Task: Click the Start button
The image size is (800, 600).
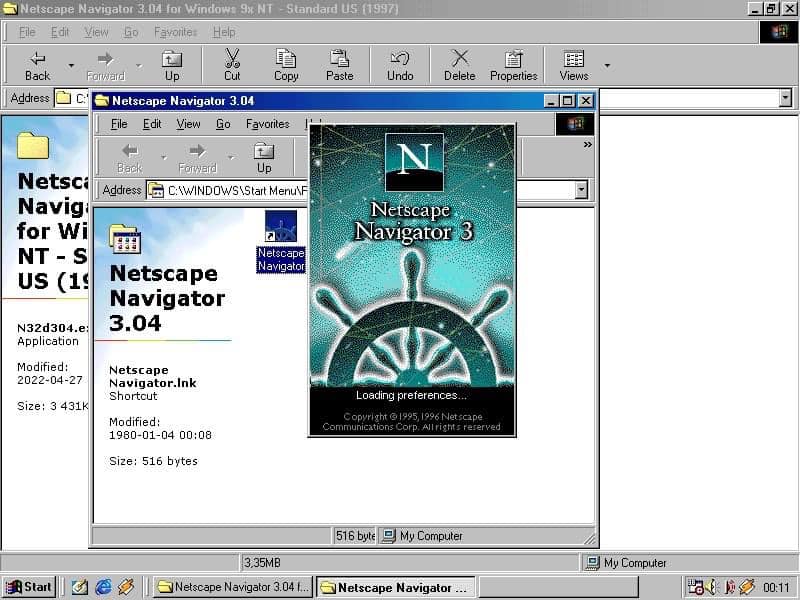Action: coord(29,587)
